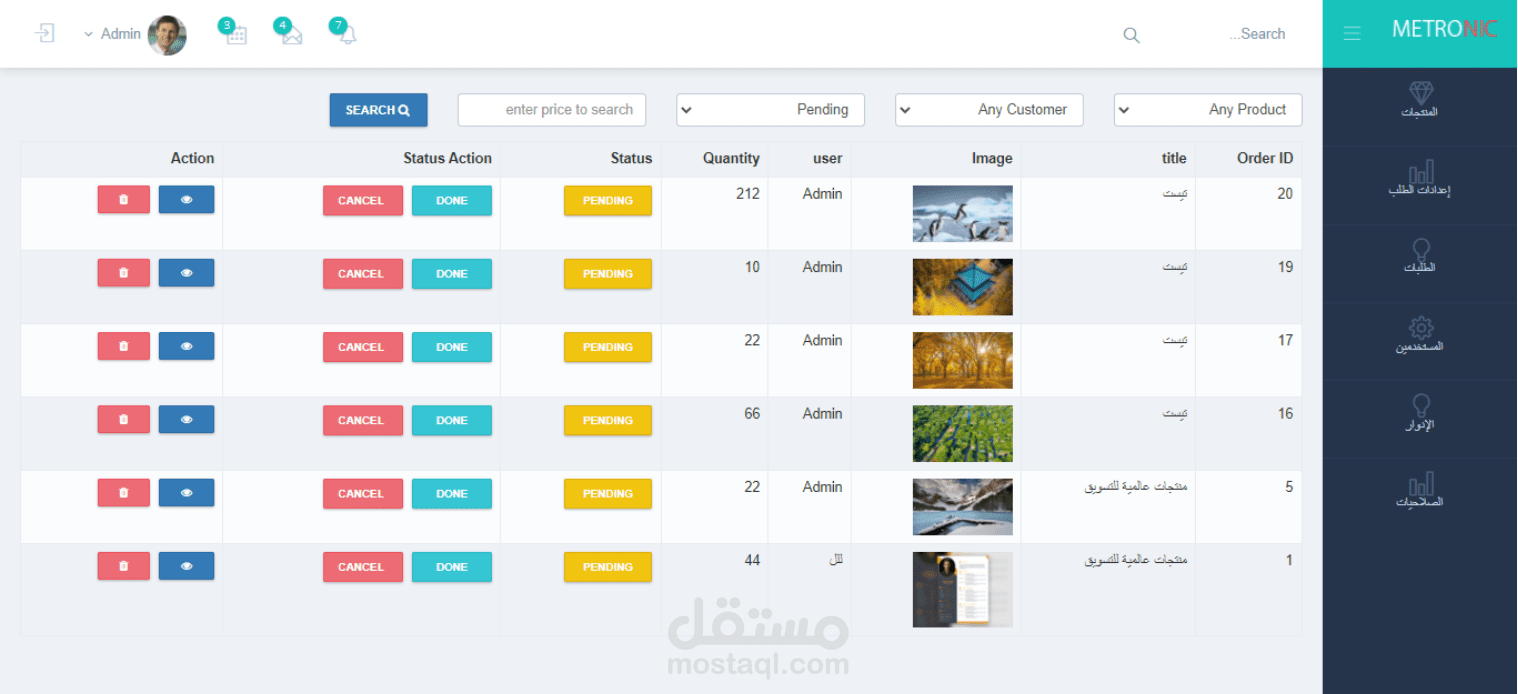The width and height of the screenshot is (1518, 694).
Task: Click quantity value 66
Action: coord(752,414)
